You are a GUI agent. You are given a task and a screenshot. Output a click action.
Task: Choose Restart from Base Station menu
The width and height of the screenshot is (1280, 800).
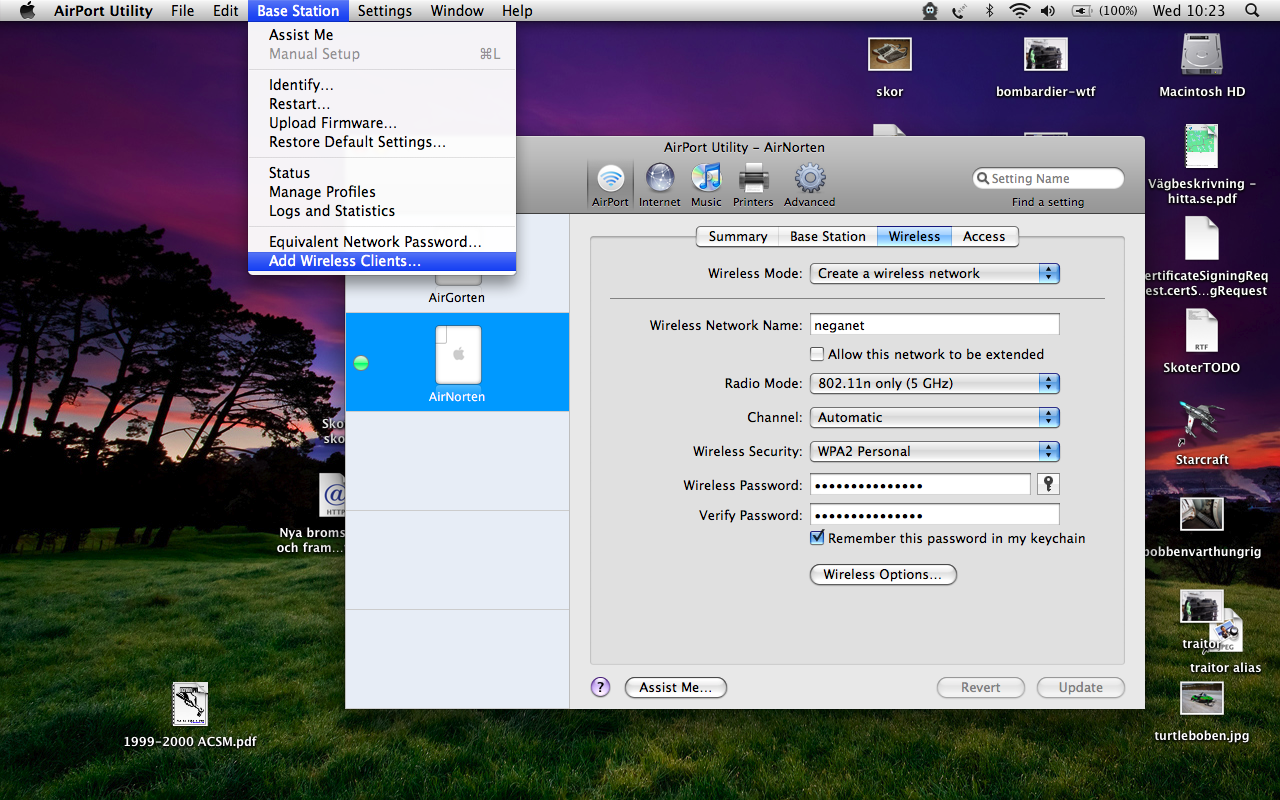[382, 104]
